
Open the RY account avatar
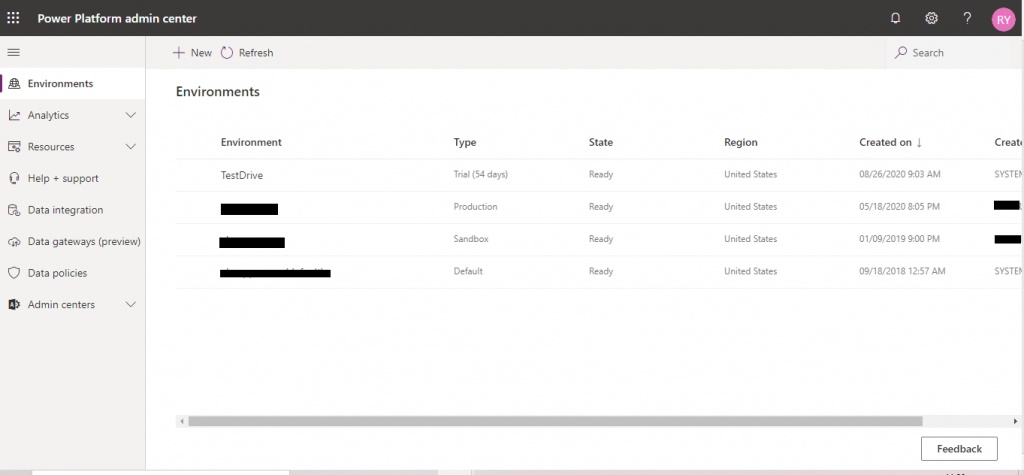1003,19
